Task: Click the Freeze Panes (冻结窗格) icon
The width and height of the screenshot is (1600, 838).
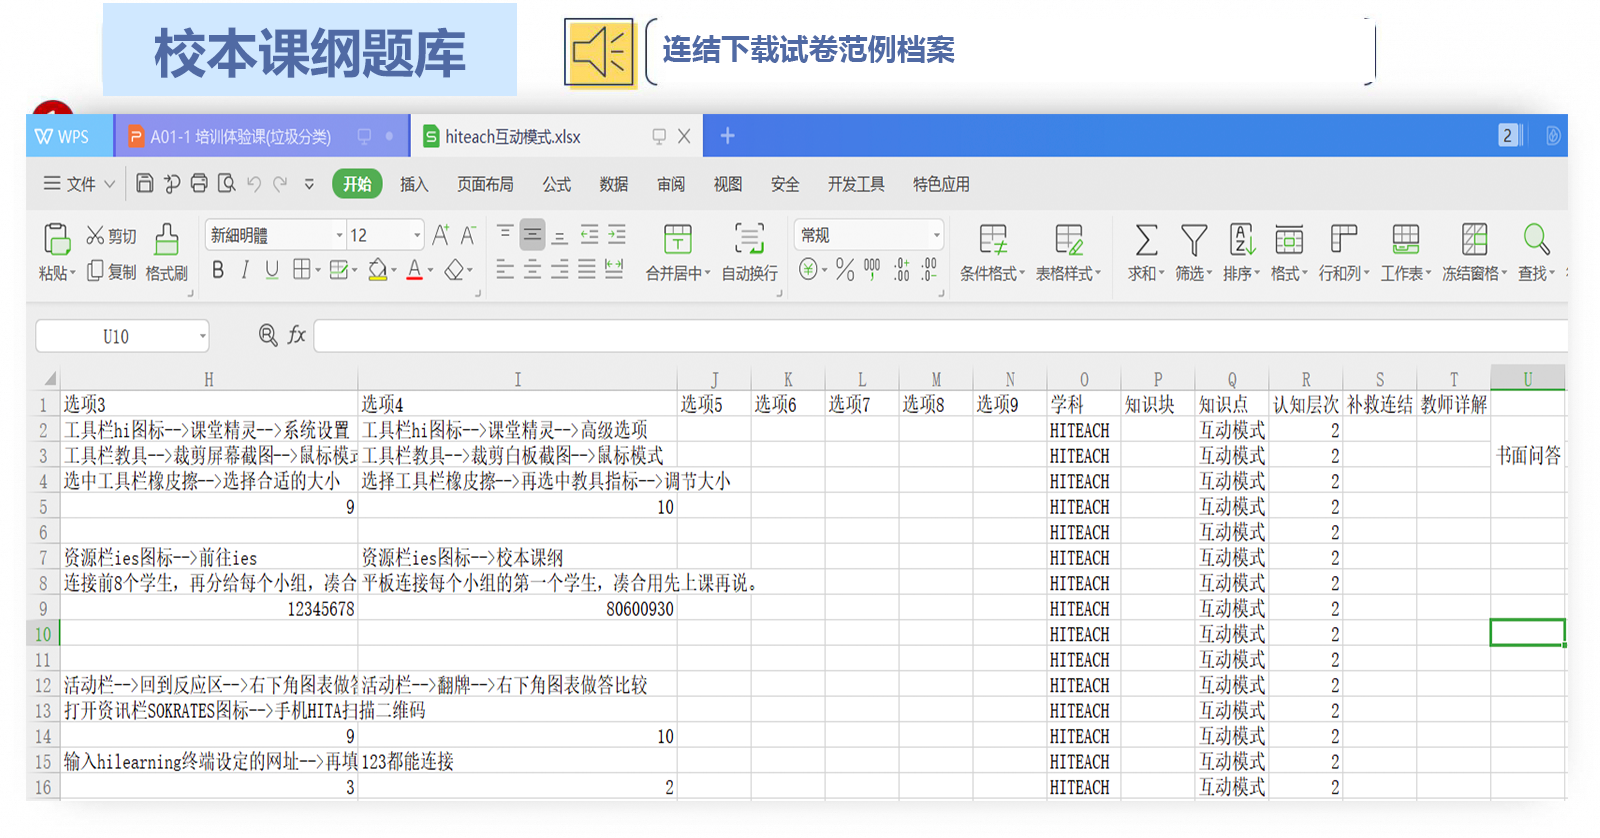Action: pyautogui.click(x=1474, y=241)
